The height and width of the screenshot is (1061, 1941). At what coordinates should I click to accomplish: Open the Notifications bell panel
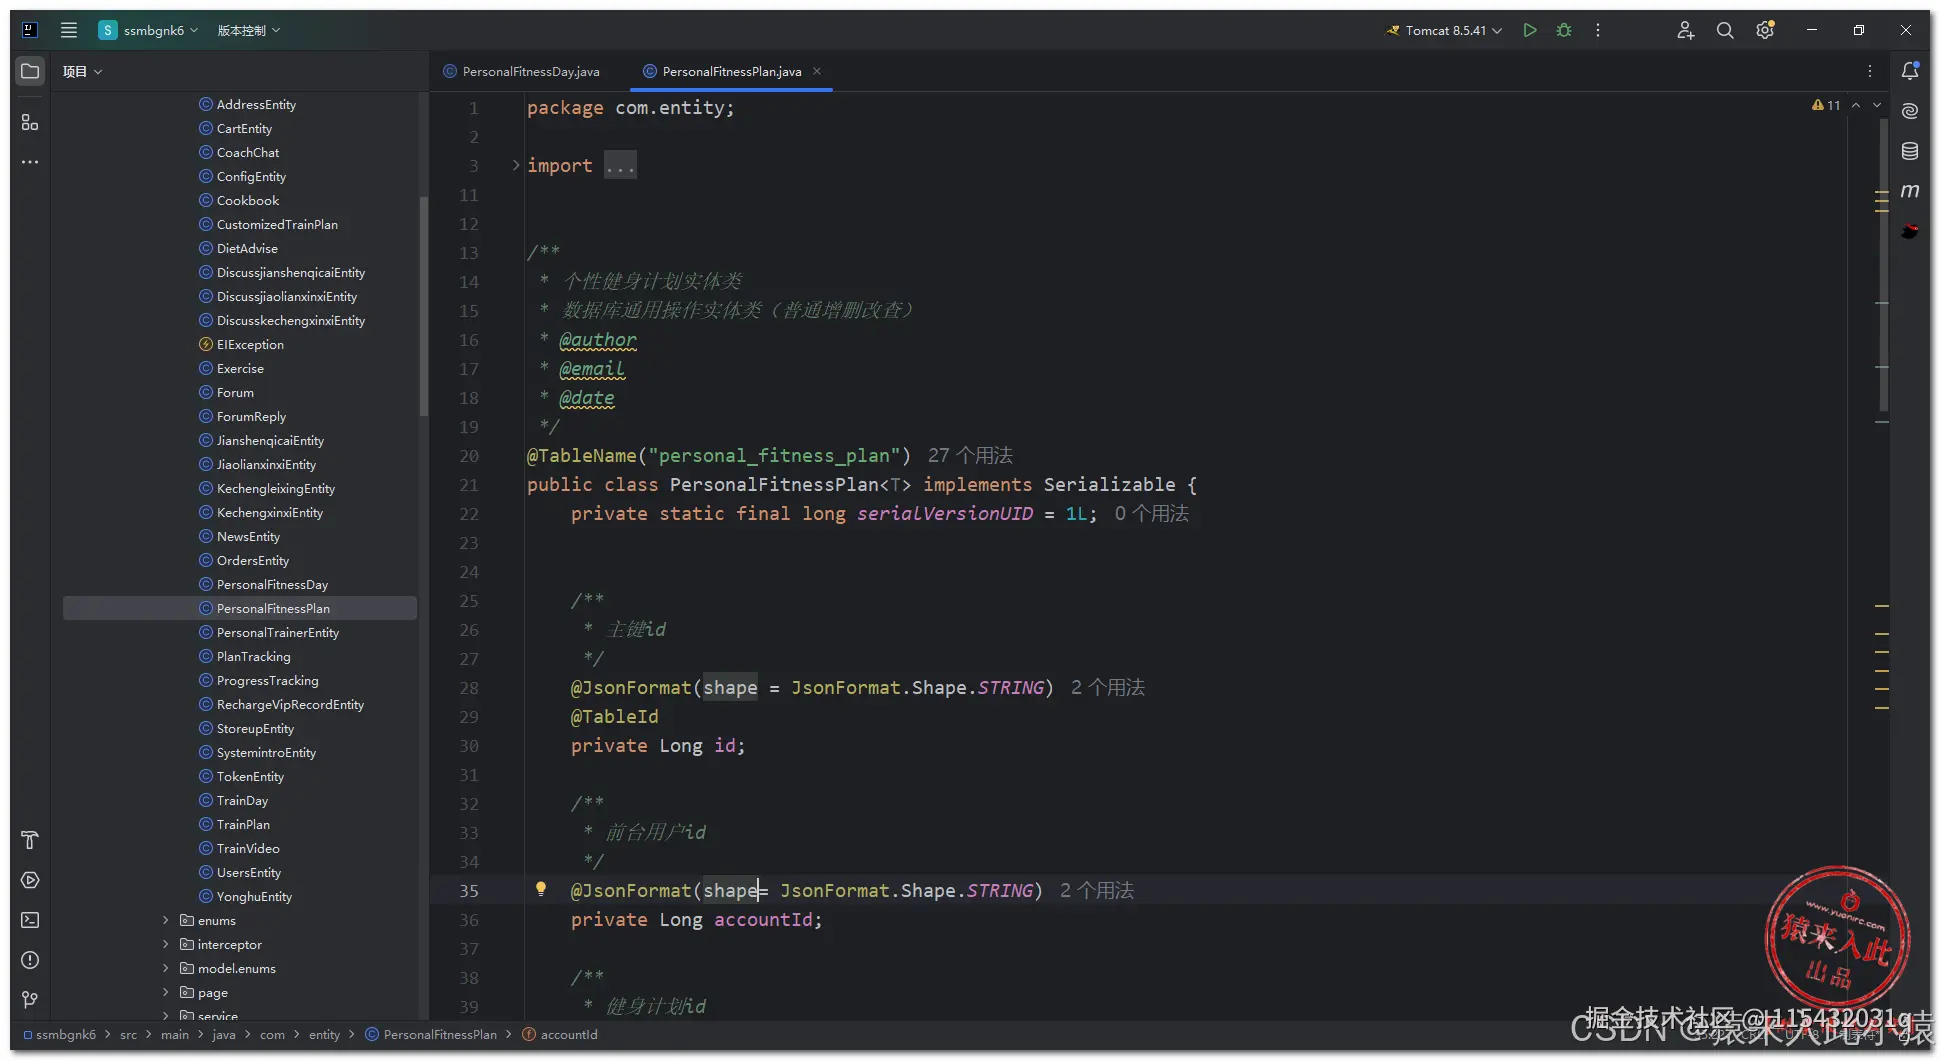point(1909,71)
